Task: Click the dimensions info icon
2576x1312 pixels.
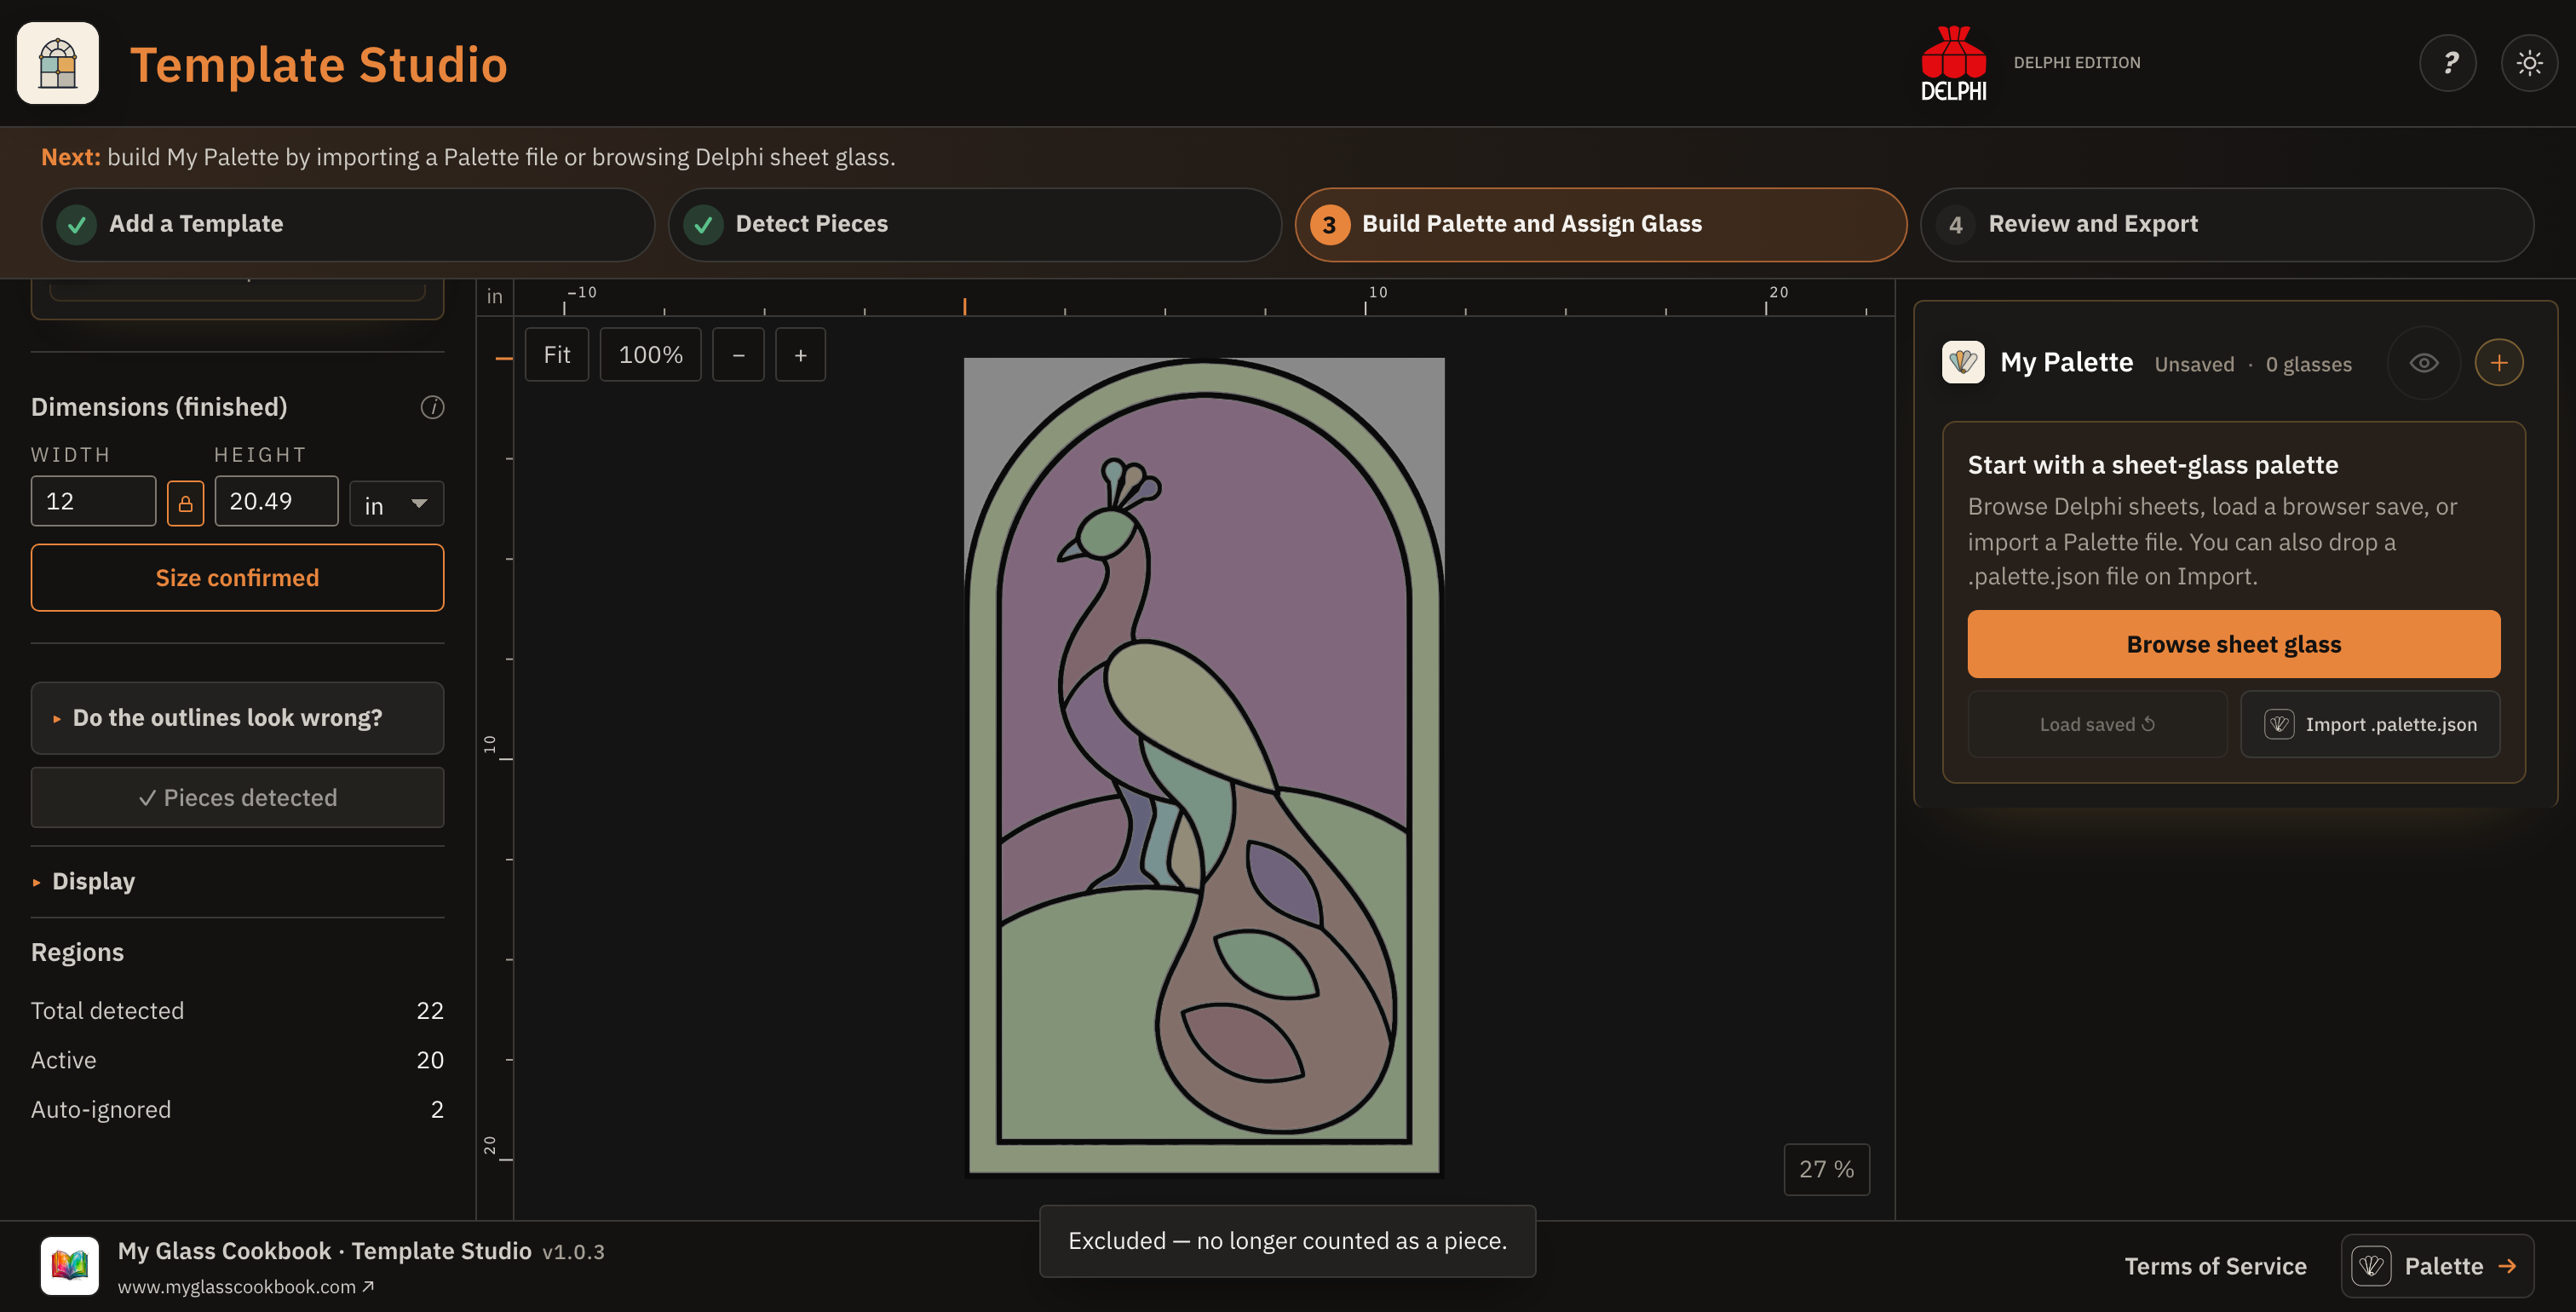Action: tap(432, 407)
